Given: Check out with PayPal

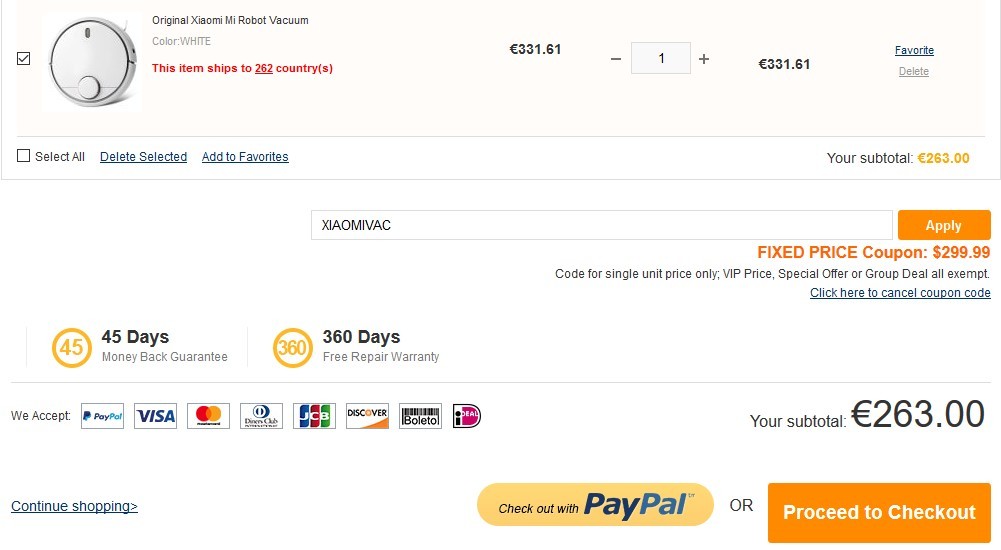Looking at the screenshot, I should pyautogui.click(x=595, y=505).
